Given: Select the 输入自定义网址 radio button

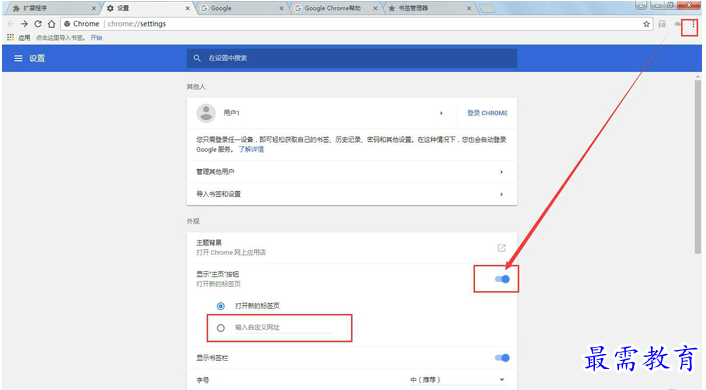Looking at the screenshot, I should point(221,328).
